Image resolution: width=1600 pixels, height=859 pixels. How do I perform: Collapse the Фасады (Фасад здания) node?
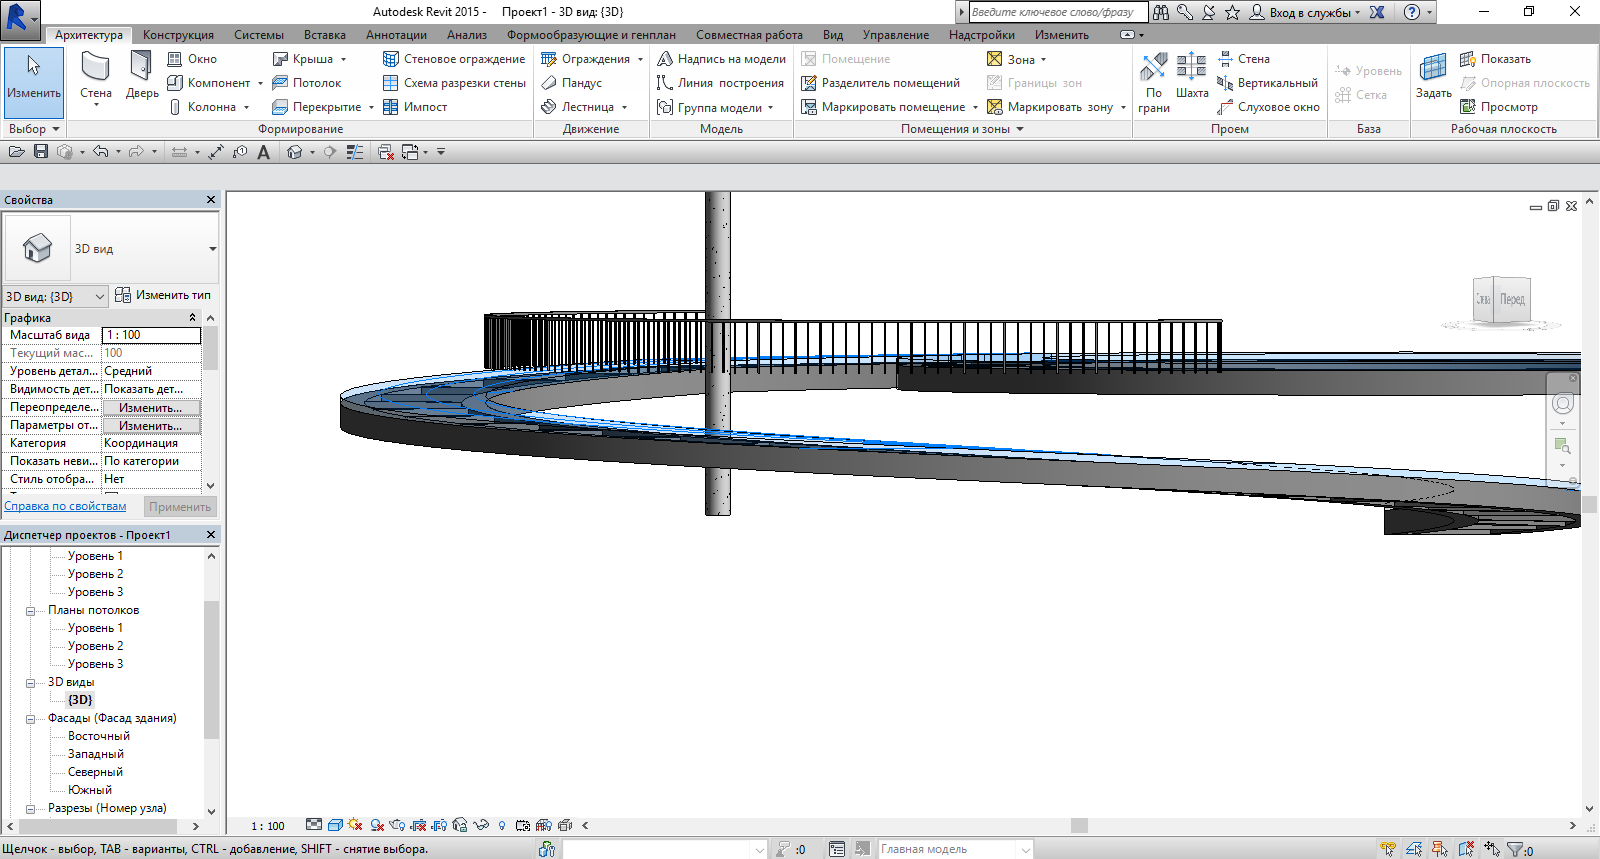point(31,719)
